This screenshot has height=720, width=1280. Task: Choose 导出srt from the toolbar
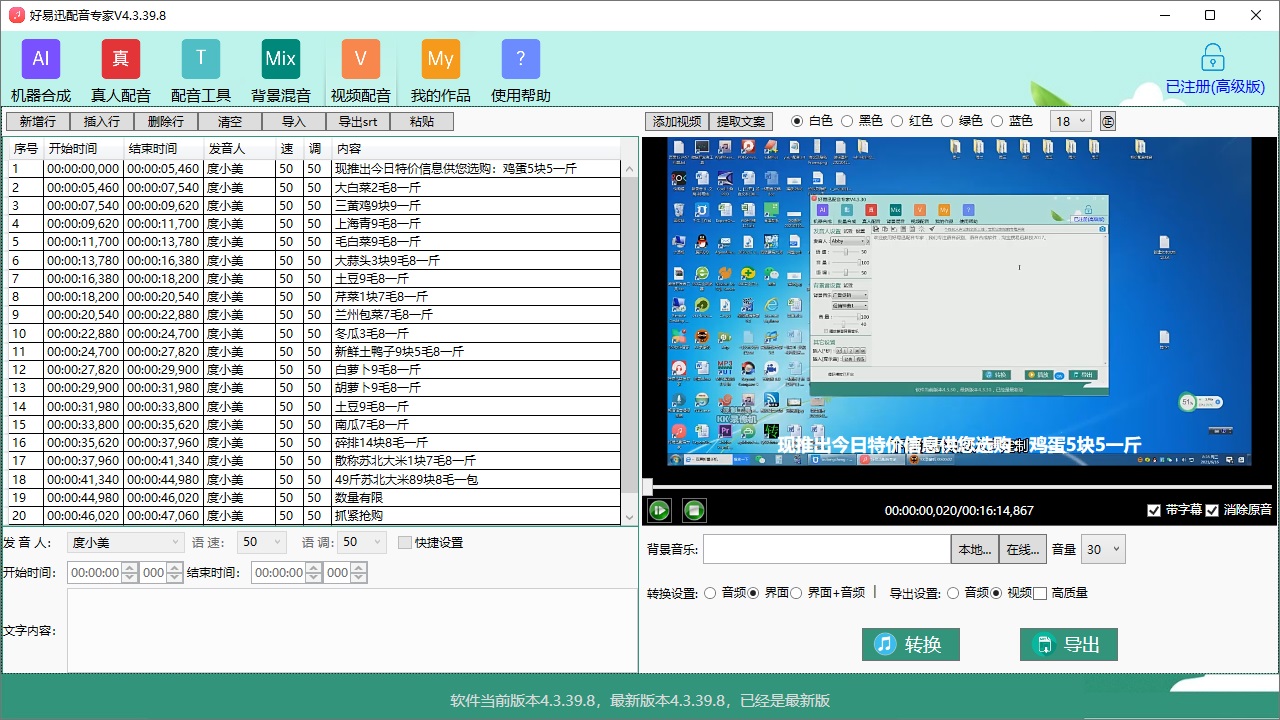point(358,120)
